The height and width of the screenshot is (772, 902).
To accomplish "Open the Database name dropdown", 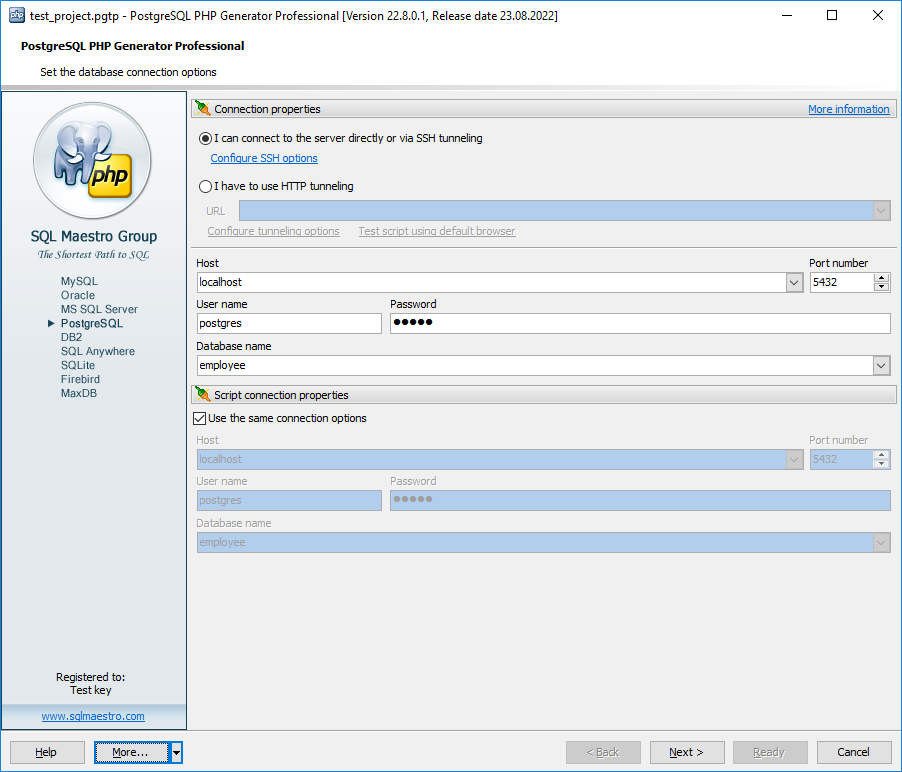I will [x=881, y=366].
